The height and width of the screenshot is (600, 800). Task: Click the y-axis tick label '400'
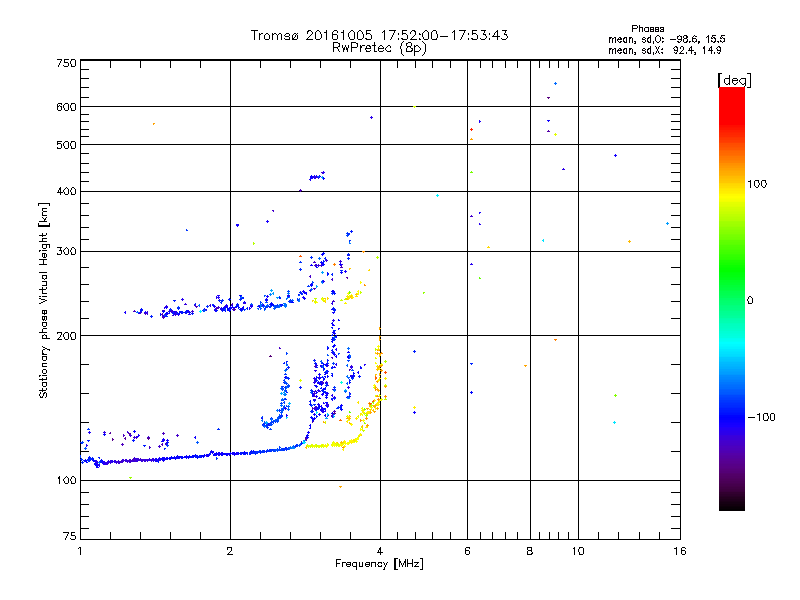pos(66,192)
